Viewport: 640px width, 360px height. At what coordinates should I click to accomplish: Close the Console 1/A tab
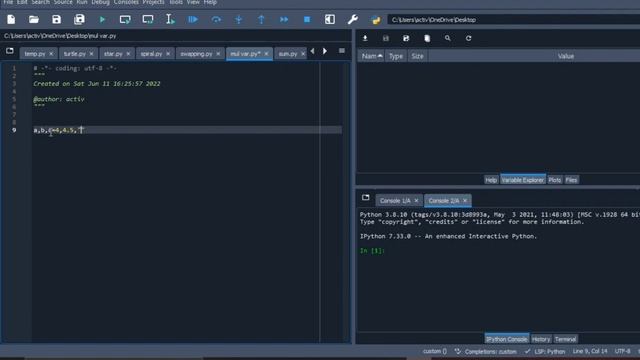pyautogui.click(x=416, y=200)
